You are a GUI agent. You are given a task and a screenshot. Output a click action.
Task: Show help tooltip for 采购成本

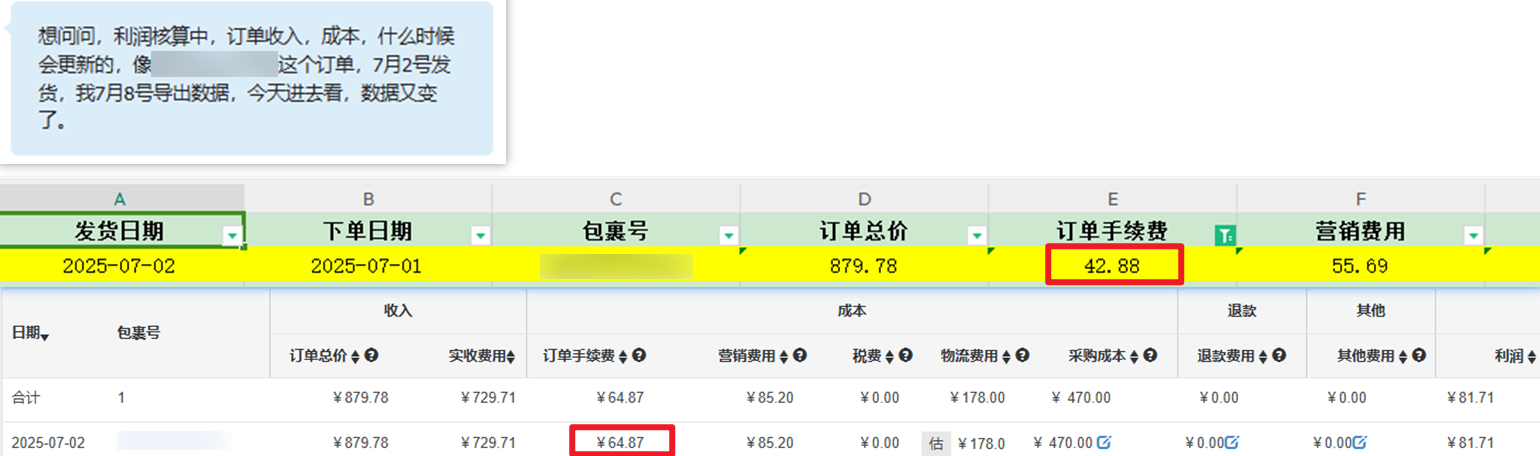click(1151, 355)
